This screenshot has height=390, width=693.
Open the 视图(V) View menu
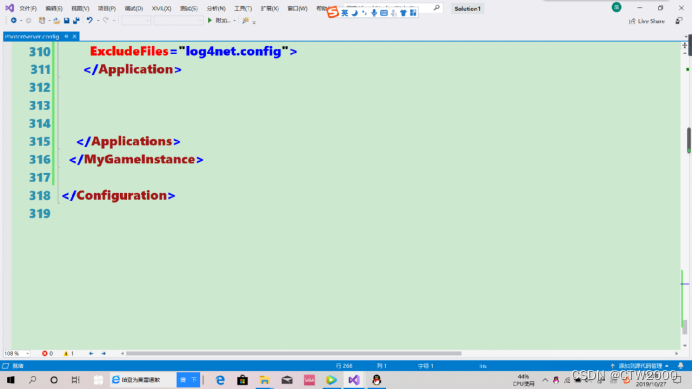[x=80, y=8]
